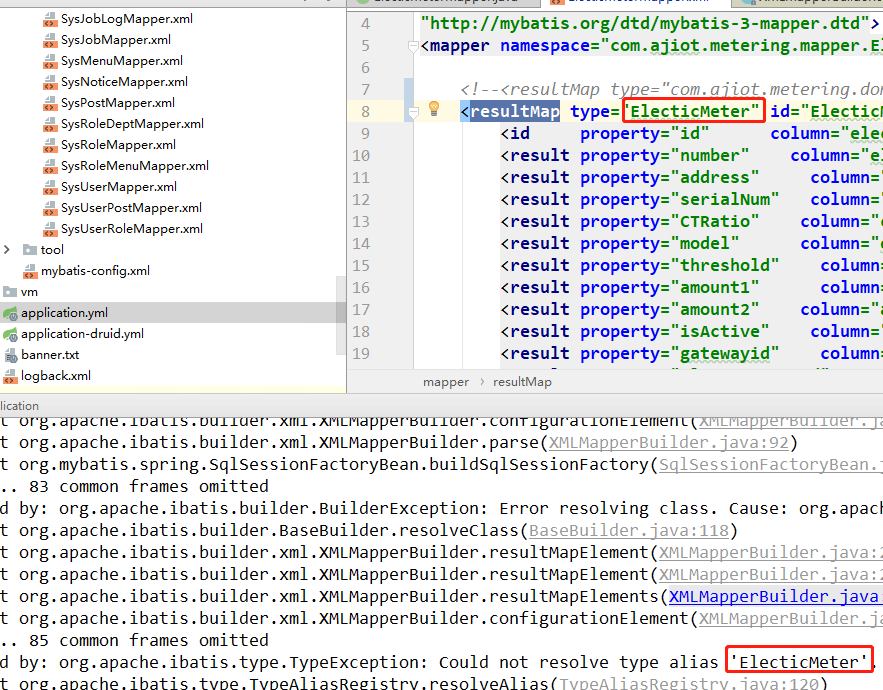The image size is (883, 690).
Task: Open the BaseBuilder.java:118 stack trace link
Action: 628,531
